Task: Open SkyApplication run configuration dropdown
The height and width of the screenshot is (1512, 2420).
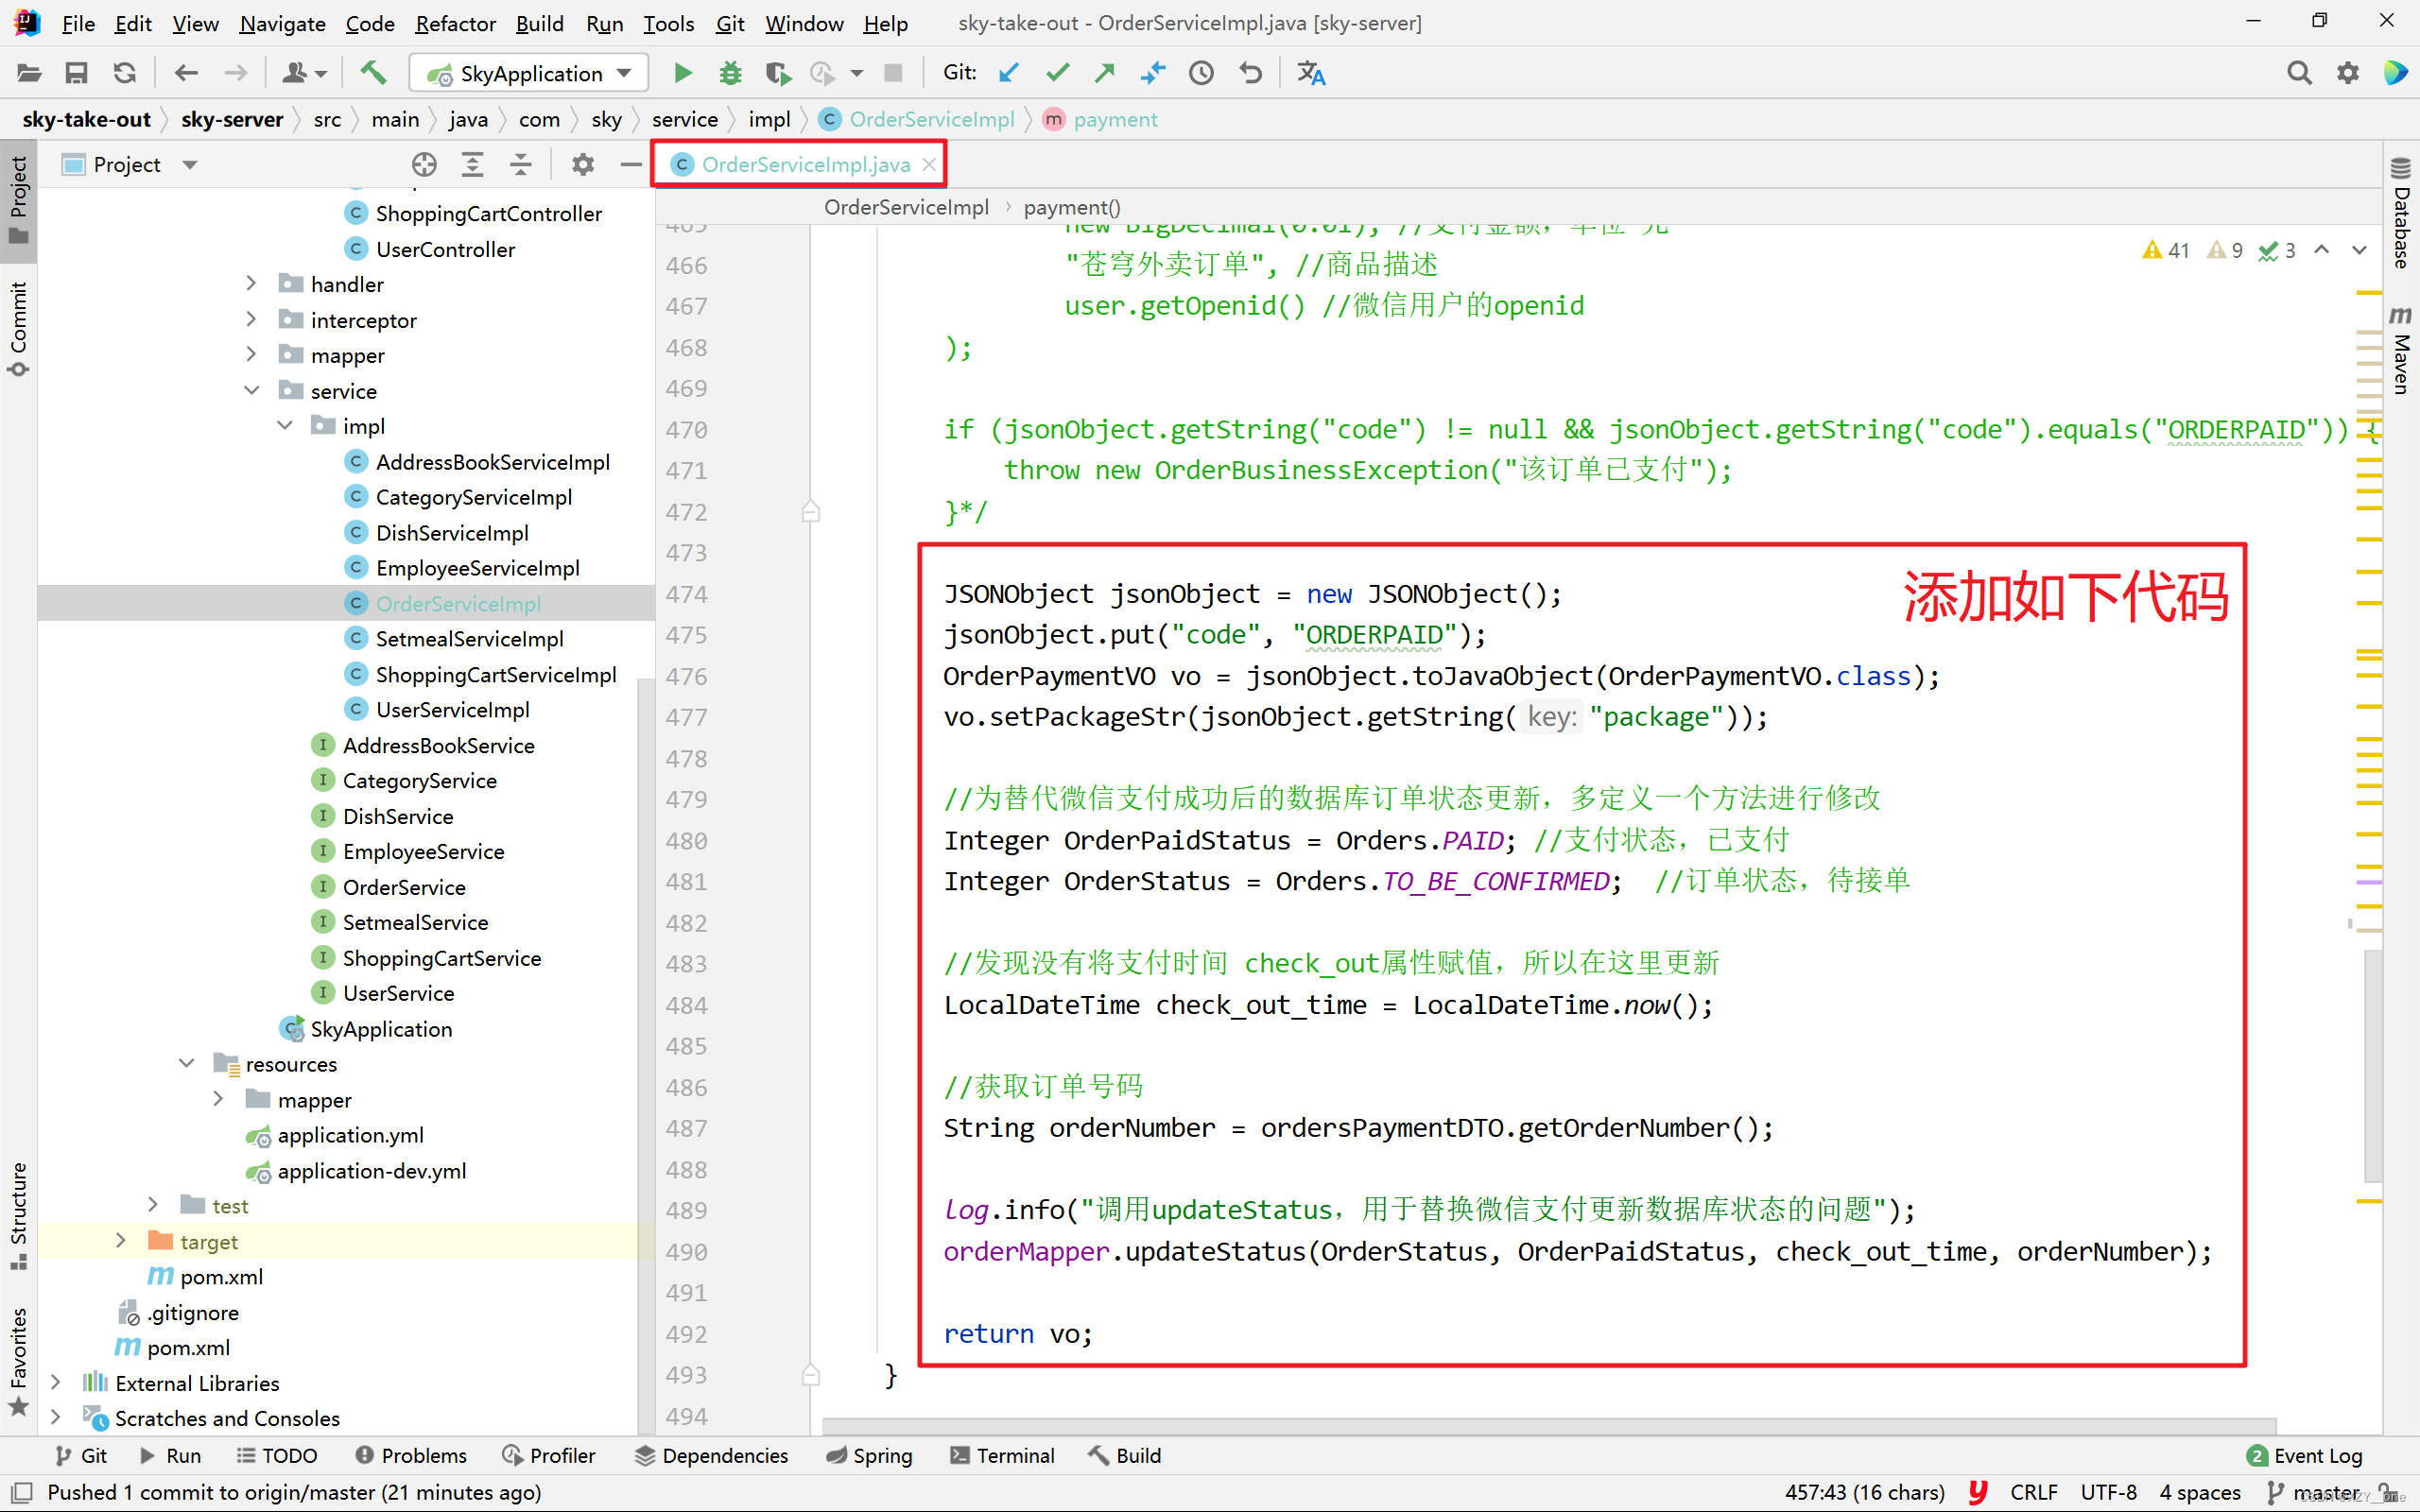Action: (530, 73)
